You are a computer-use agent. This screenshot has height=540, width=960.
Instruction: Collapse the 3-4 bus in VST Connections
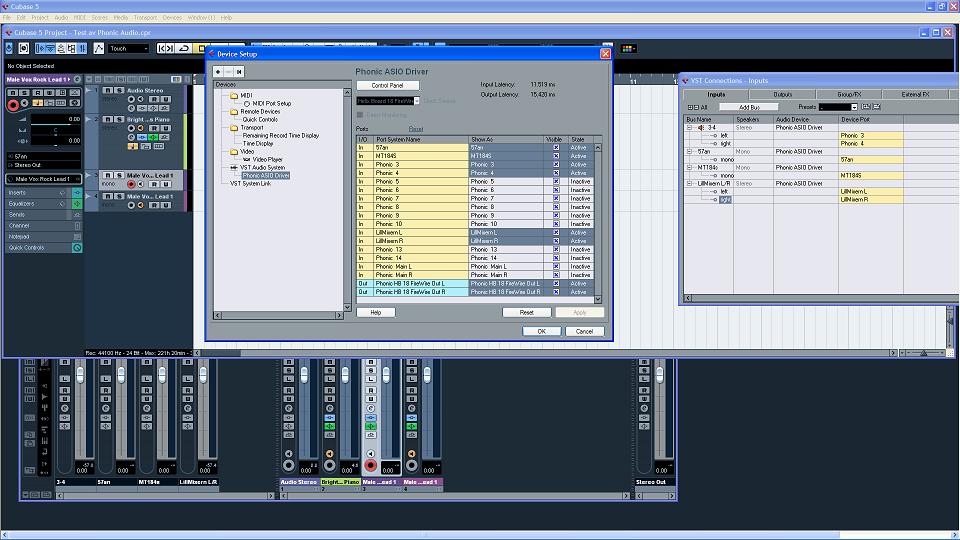coord(689,128)
